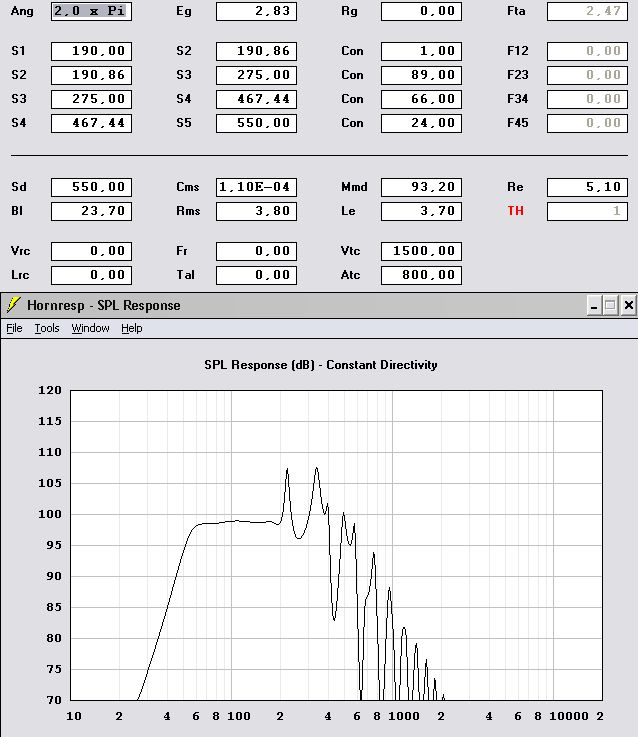This screenshot has width=638, height=737.
Task: Click the Fr input field
Action: [256, 251]
